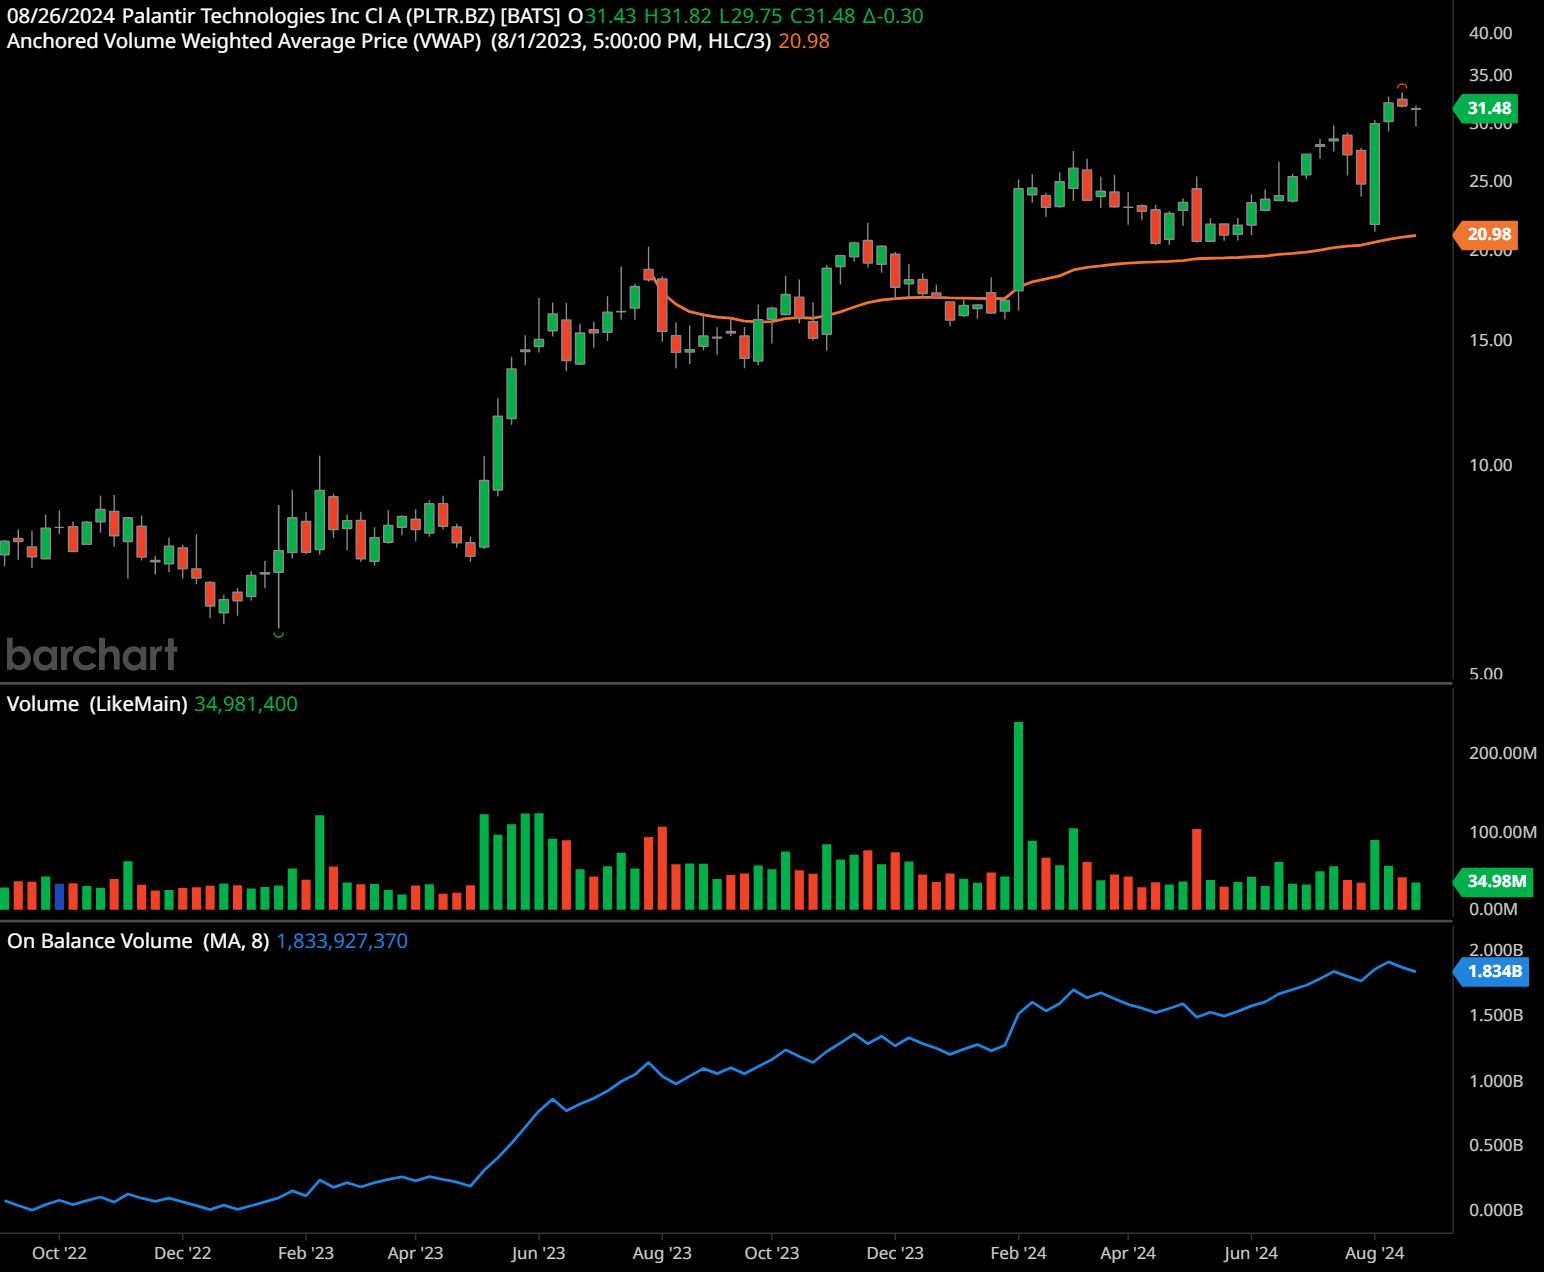
Task: Click the 200.00M volume axis label
Action: tap(1502, 753)
